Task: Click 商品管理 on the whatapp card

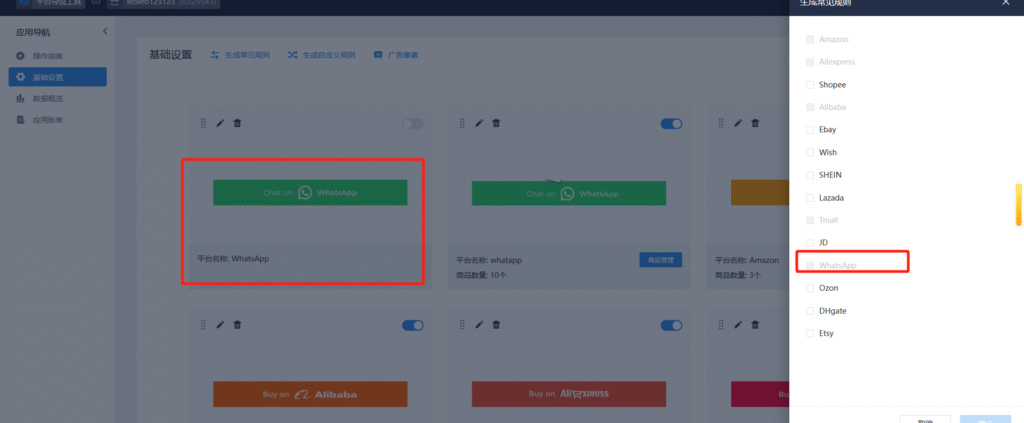Action: pyautogui.click(x=661, y=260)
